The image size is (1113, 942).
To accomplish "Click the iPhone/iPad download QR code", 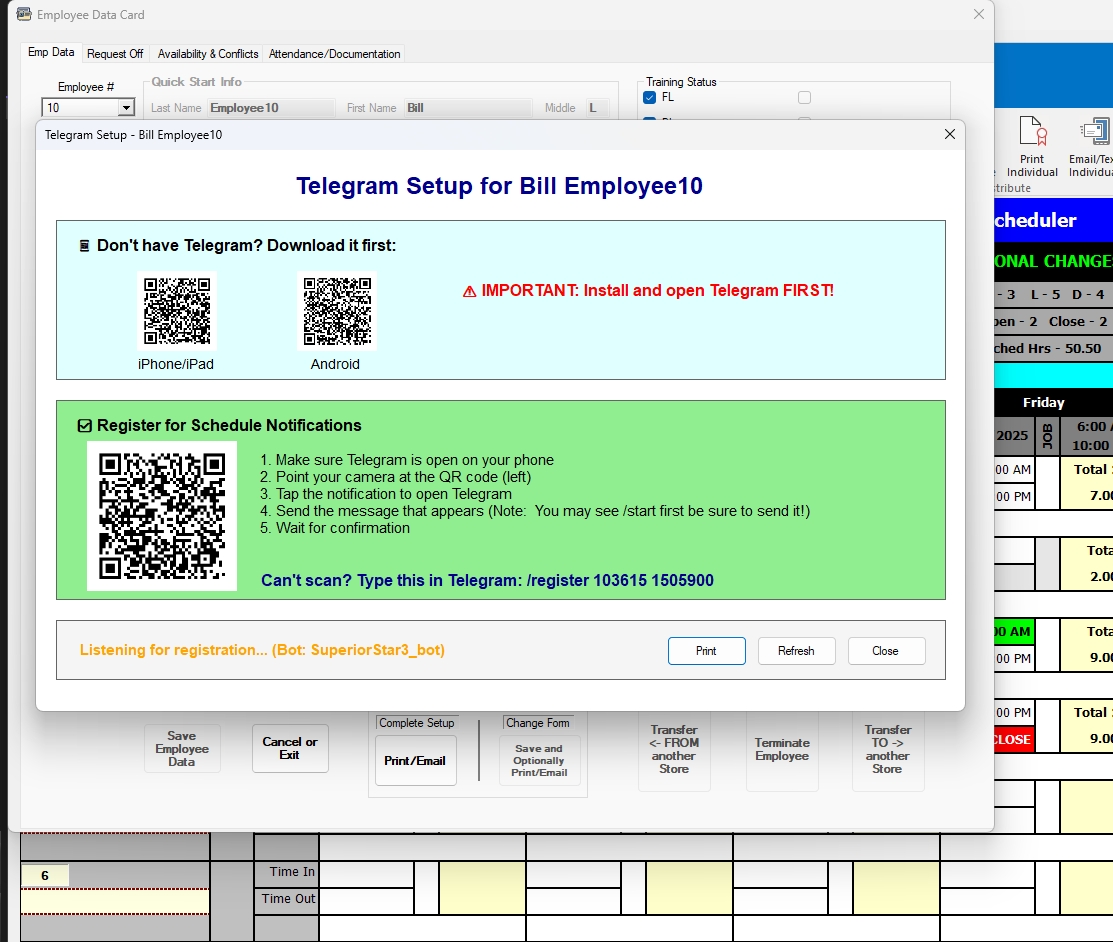I will click(177, 311).
